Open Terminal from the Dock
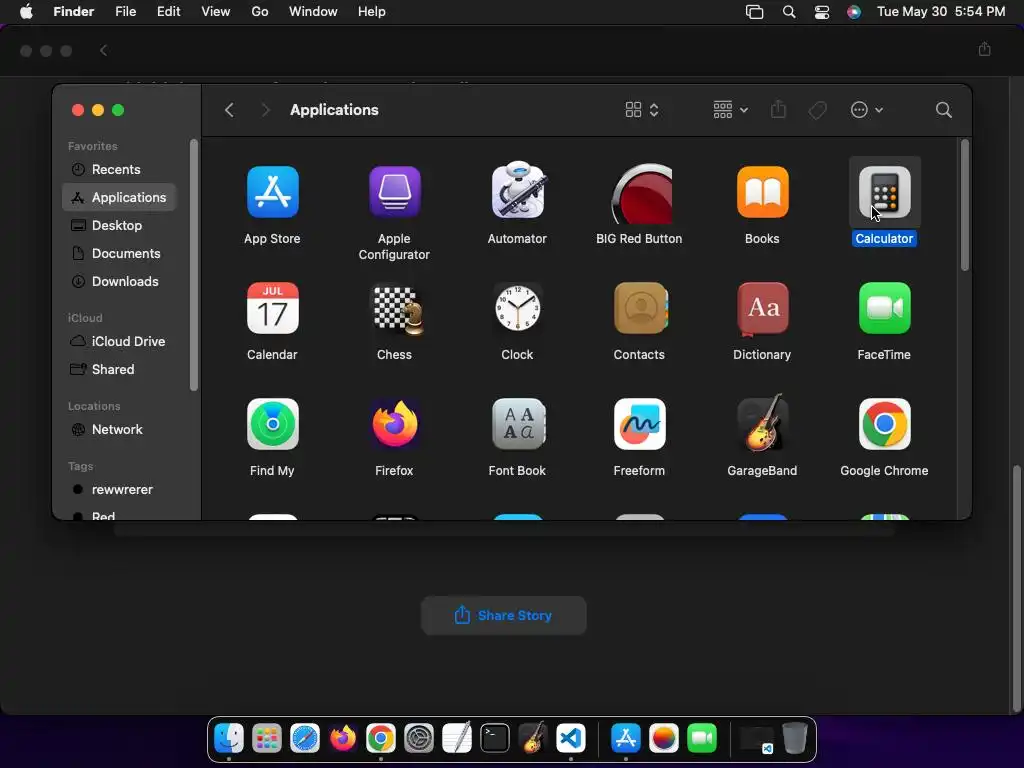The height and width of the screenshot is (768, 1024). point(494,739)
